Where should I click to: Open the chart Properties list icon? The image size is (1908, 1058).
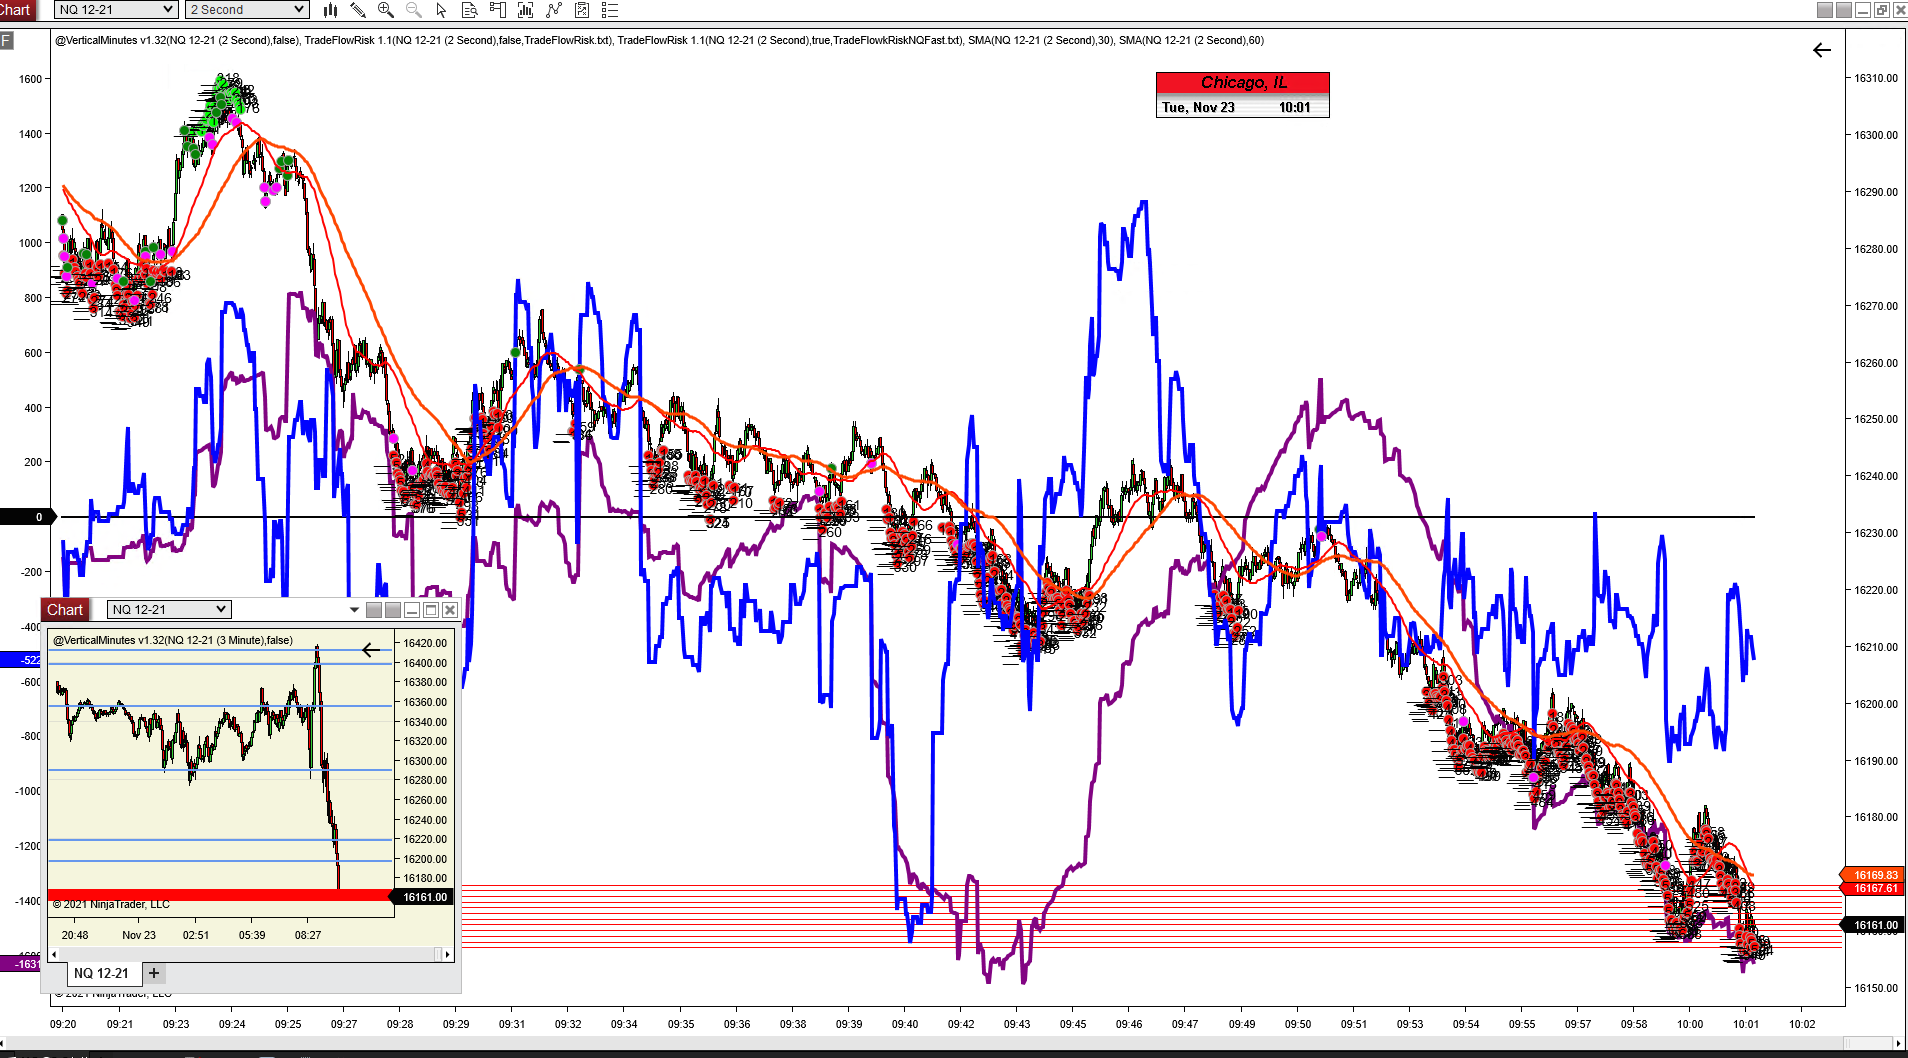[610, 10]
